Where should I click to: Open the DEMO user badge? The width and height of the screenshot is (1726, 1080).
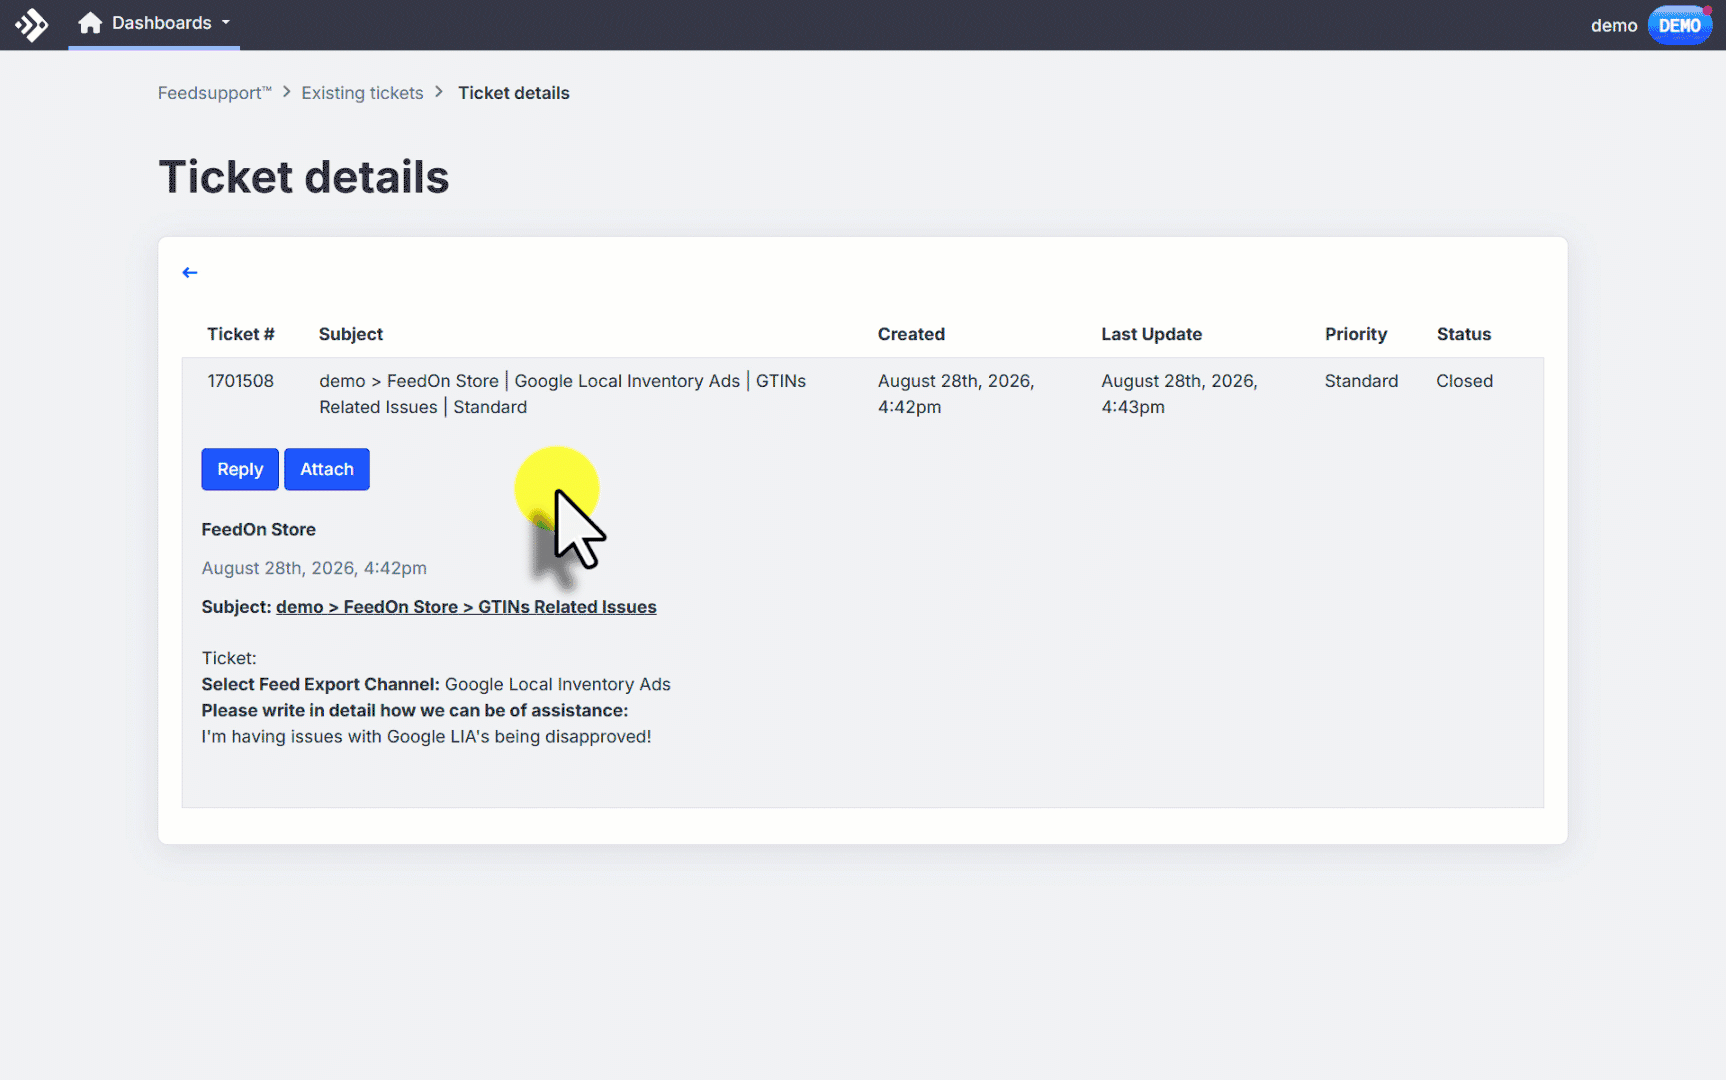pos(1680,25)
